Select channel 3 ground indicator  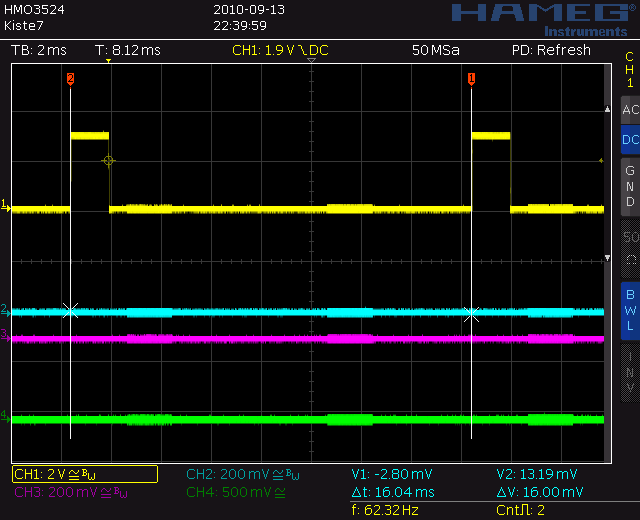[x=5, y=335]
